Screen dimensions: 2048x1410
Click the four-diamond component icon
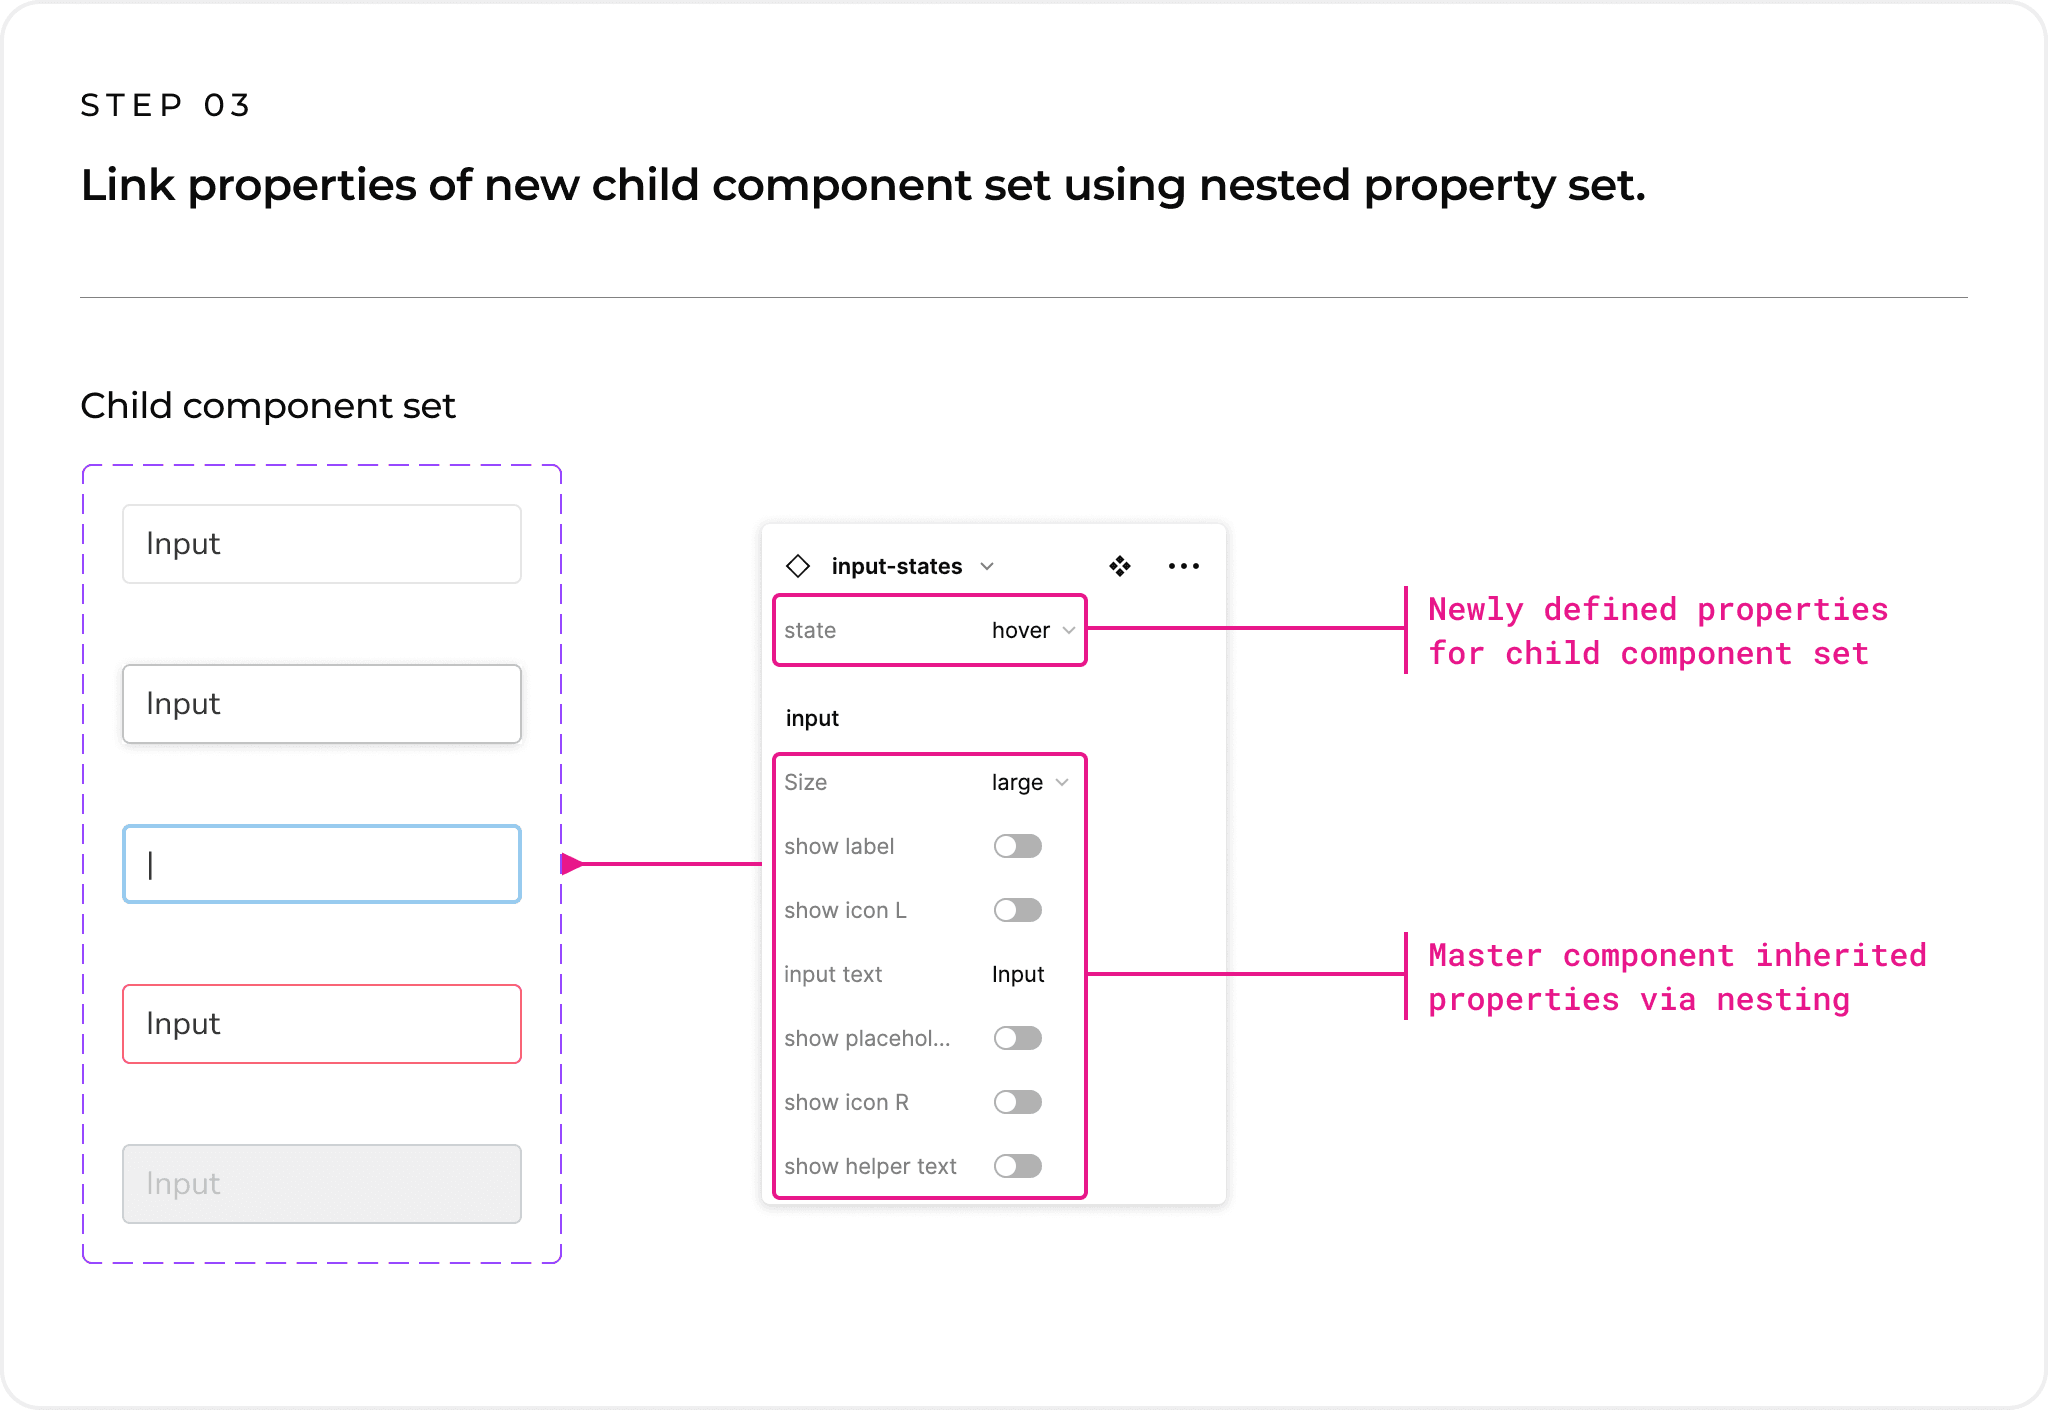pyautogui.click(x=1120, y=566)
